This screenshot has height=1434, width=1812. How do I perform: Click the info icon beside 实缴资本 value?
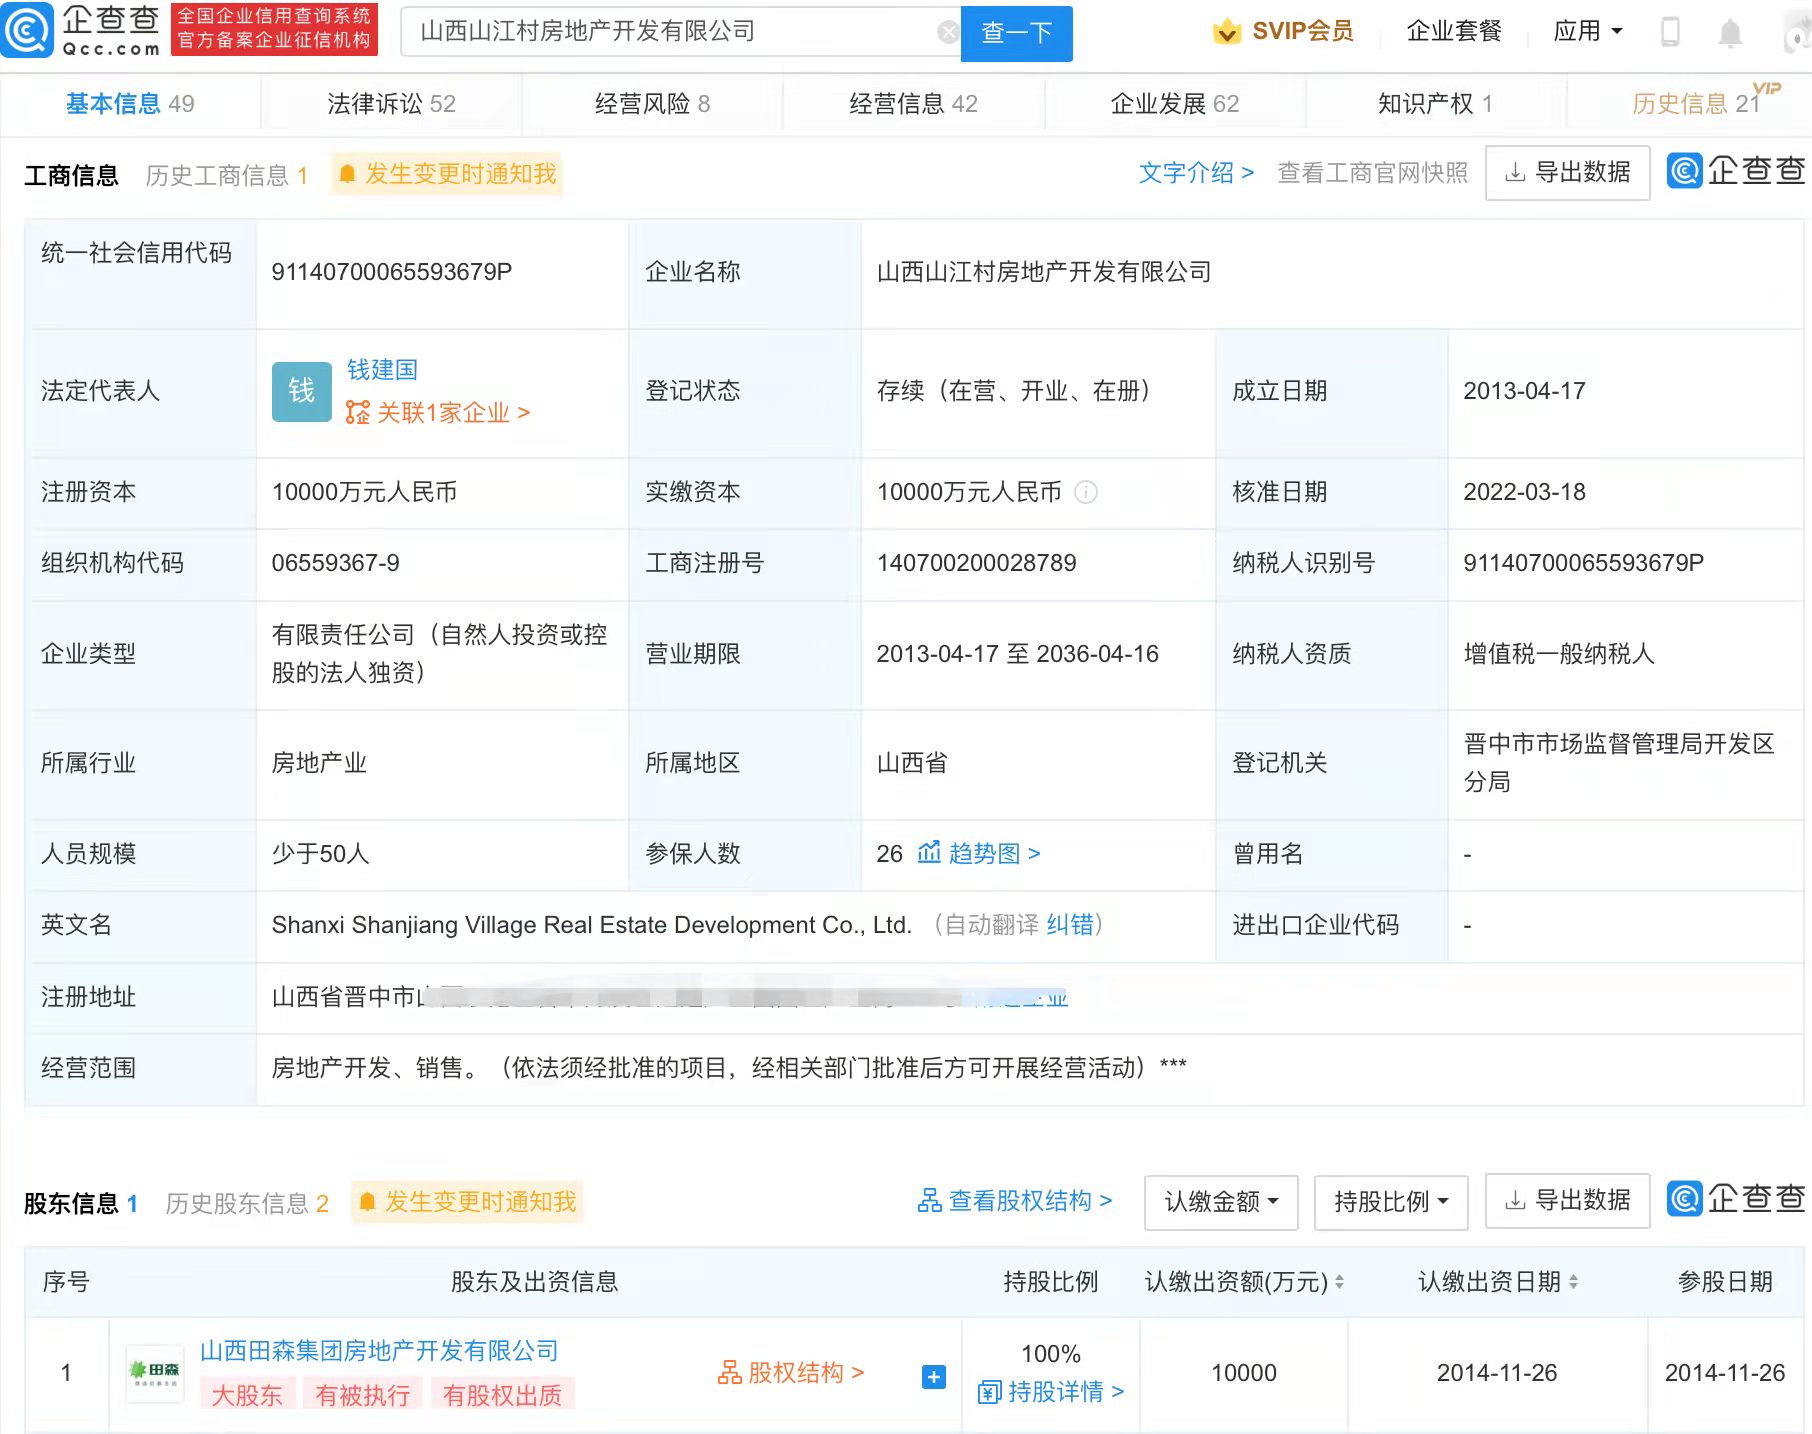point(1086,492)
